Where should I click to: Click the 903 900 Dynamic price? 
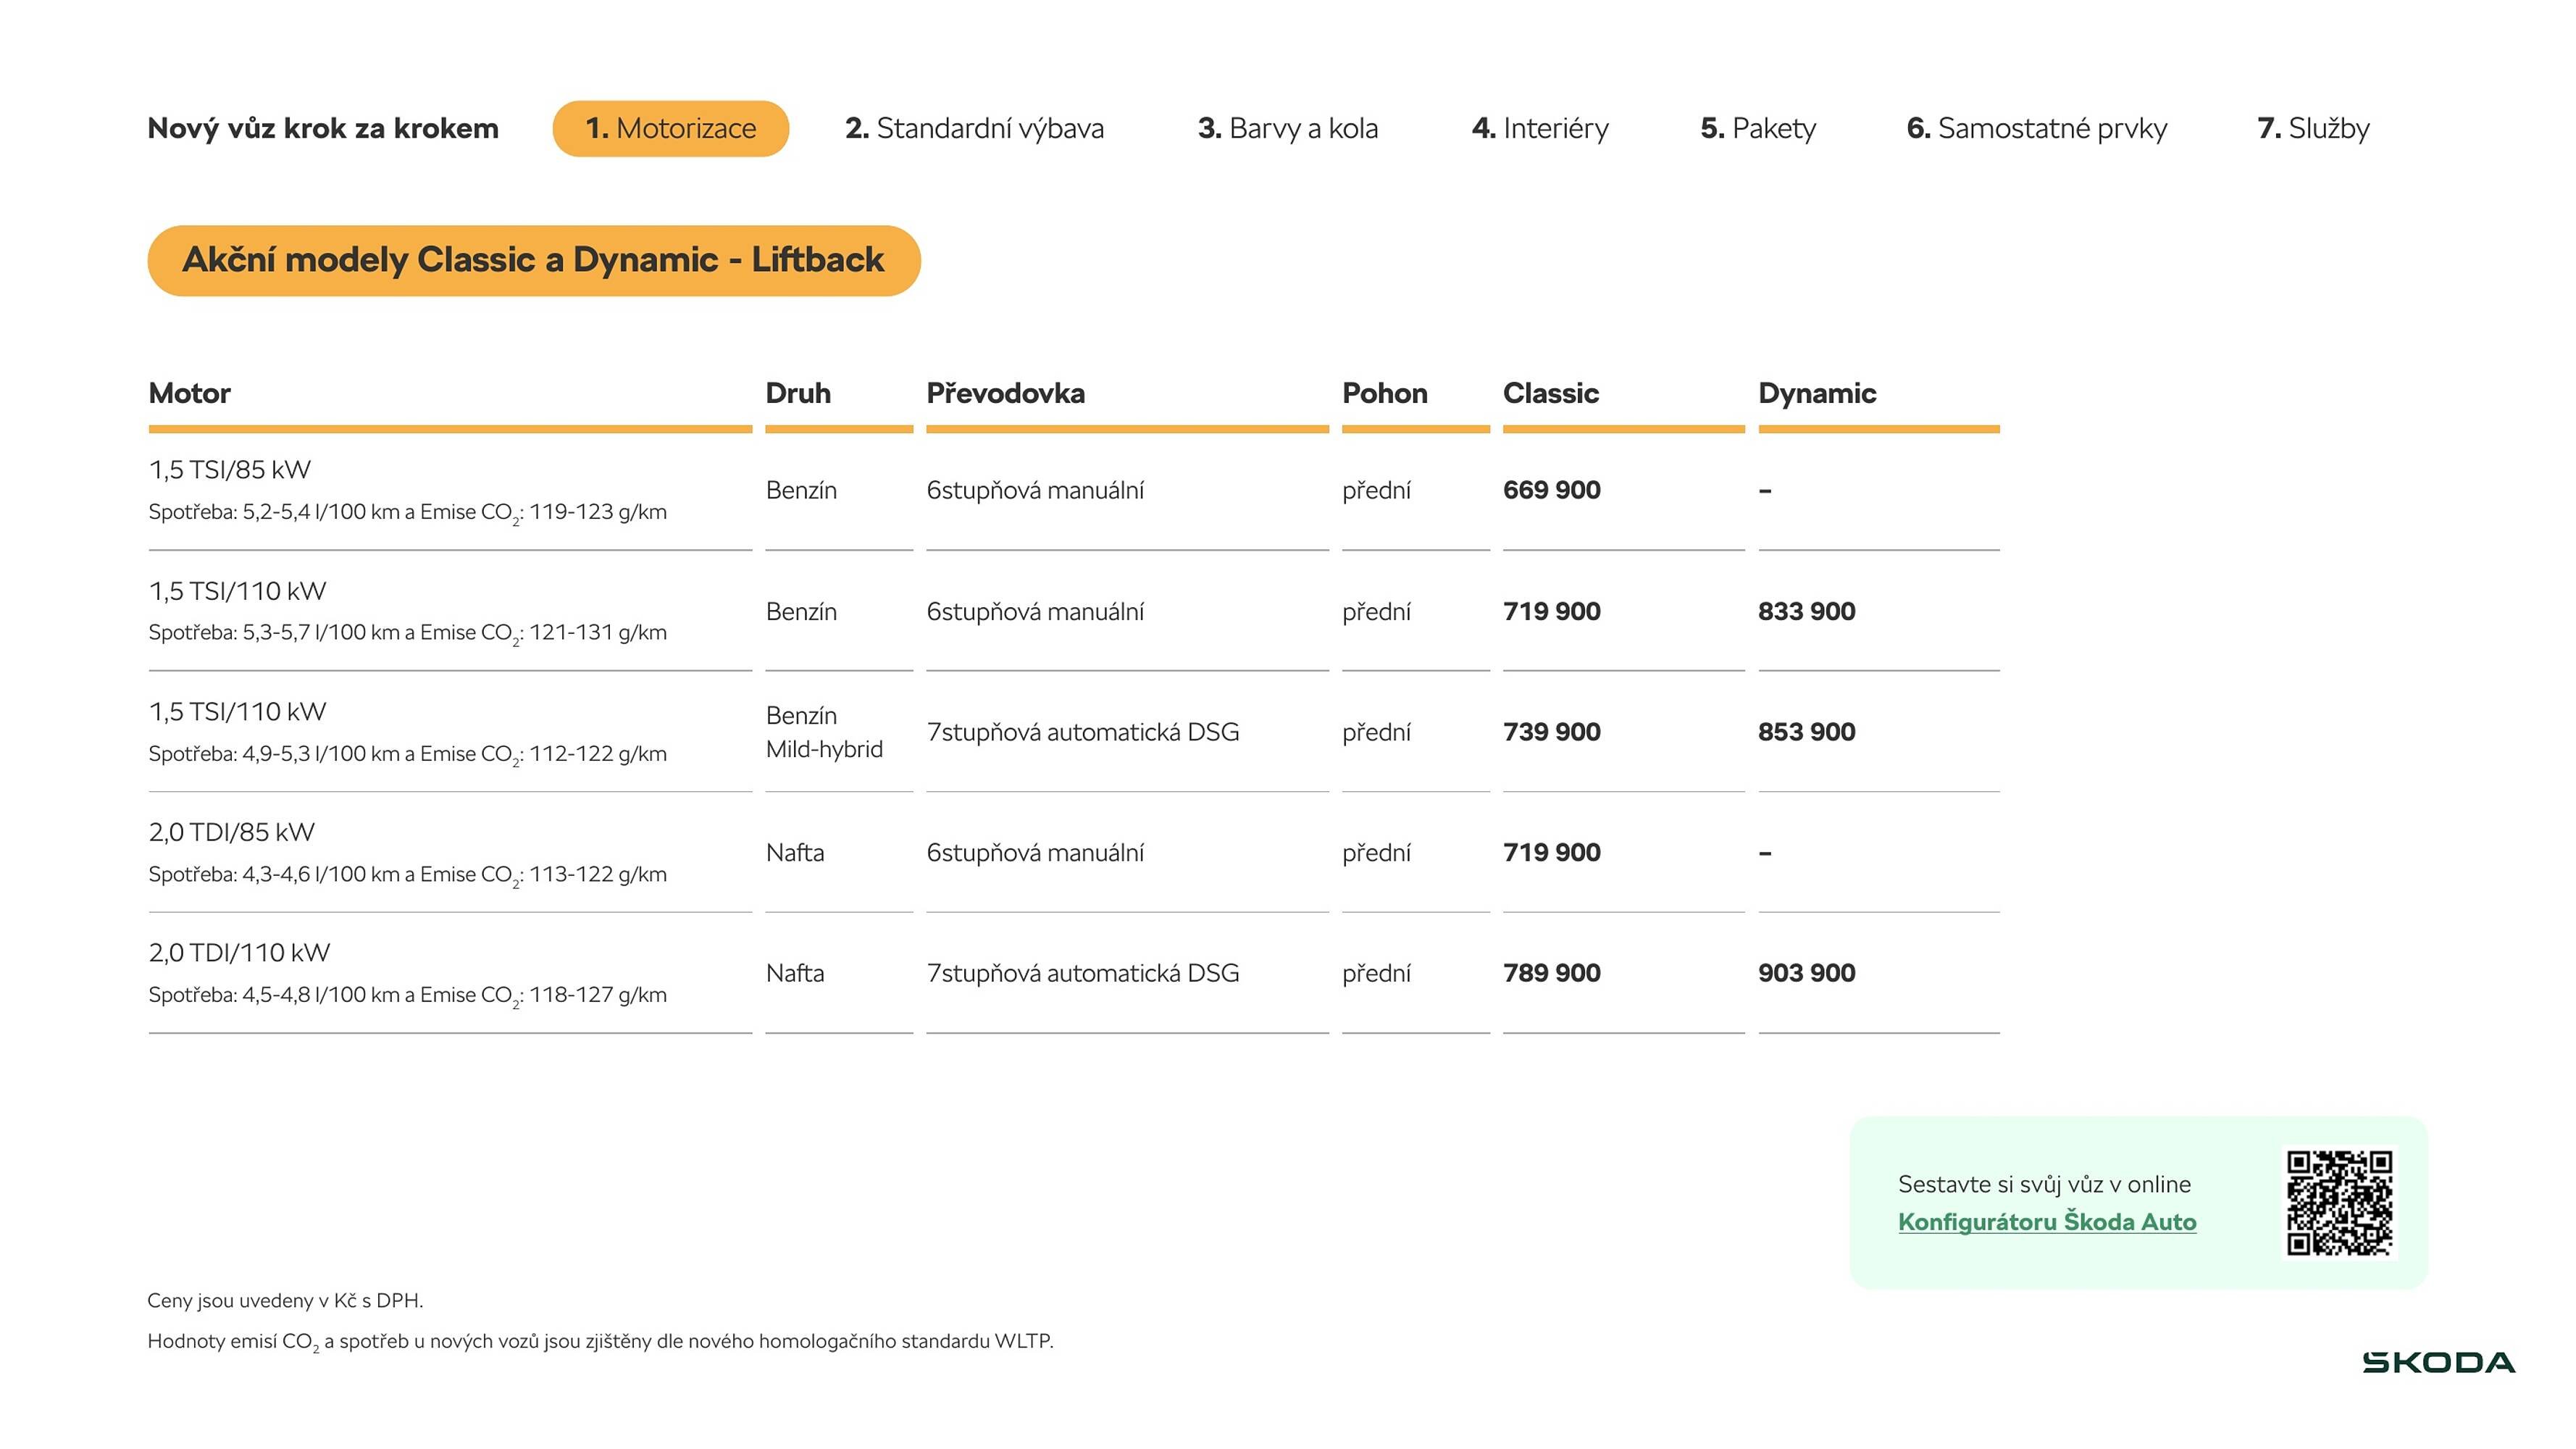[x=1806, y=973]
